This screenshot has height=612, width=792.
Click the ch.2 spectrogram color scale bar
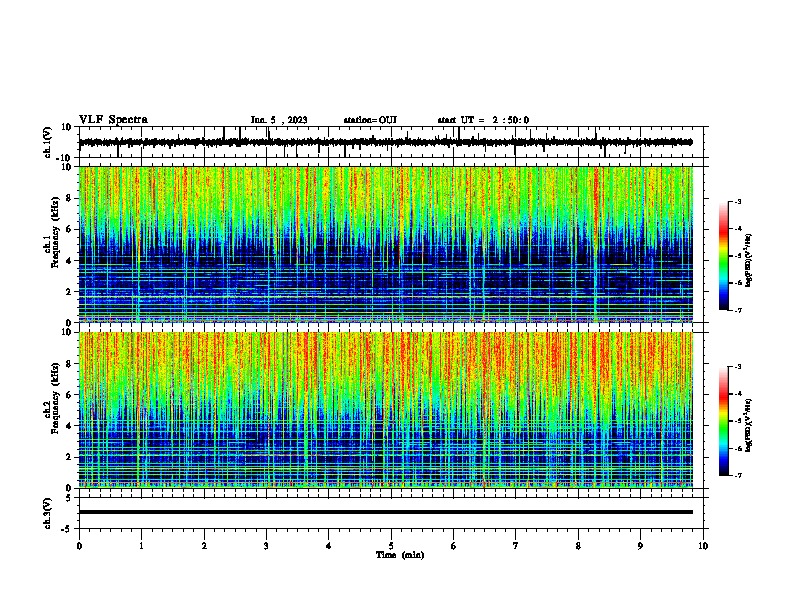pyautogui.click(x=724, y=421)
